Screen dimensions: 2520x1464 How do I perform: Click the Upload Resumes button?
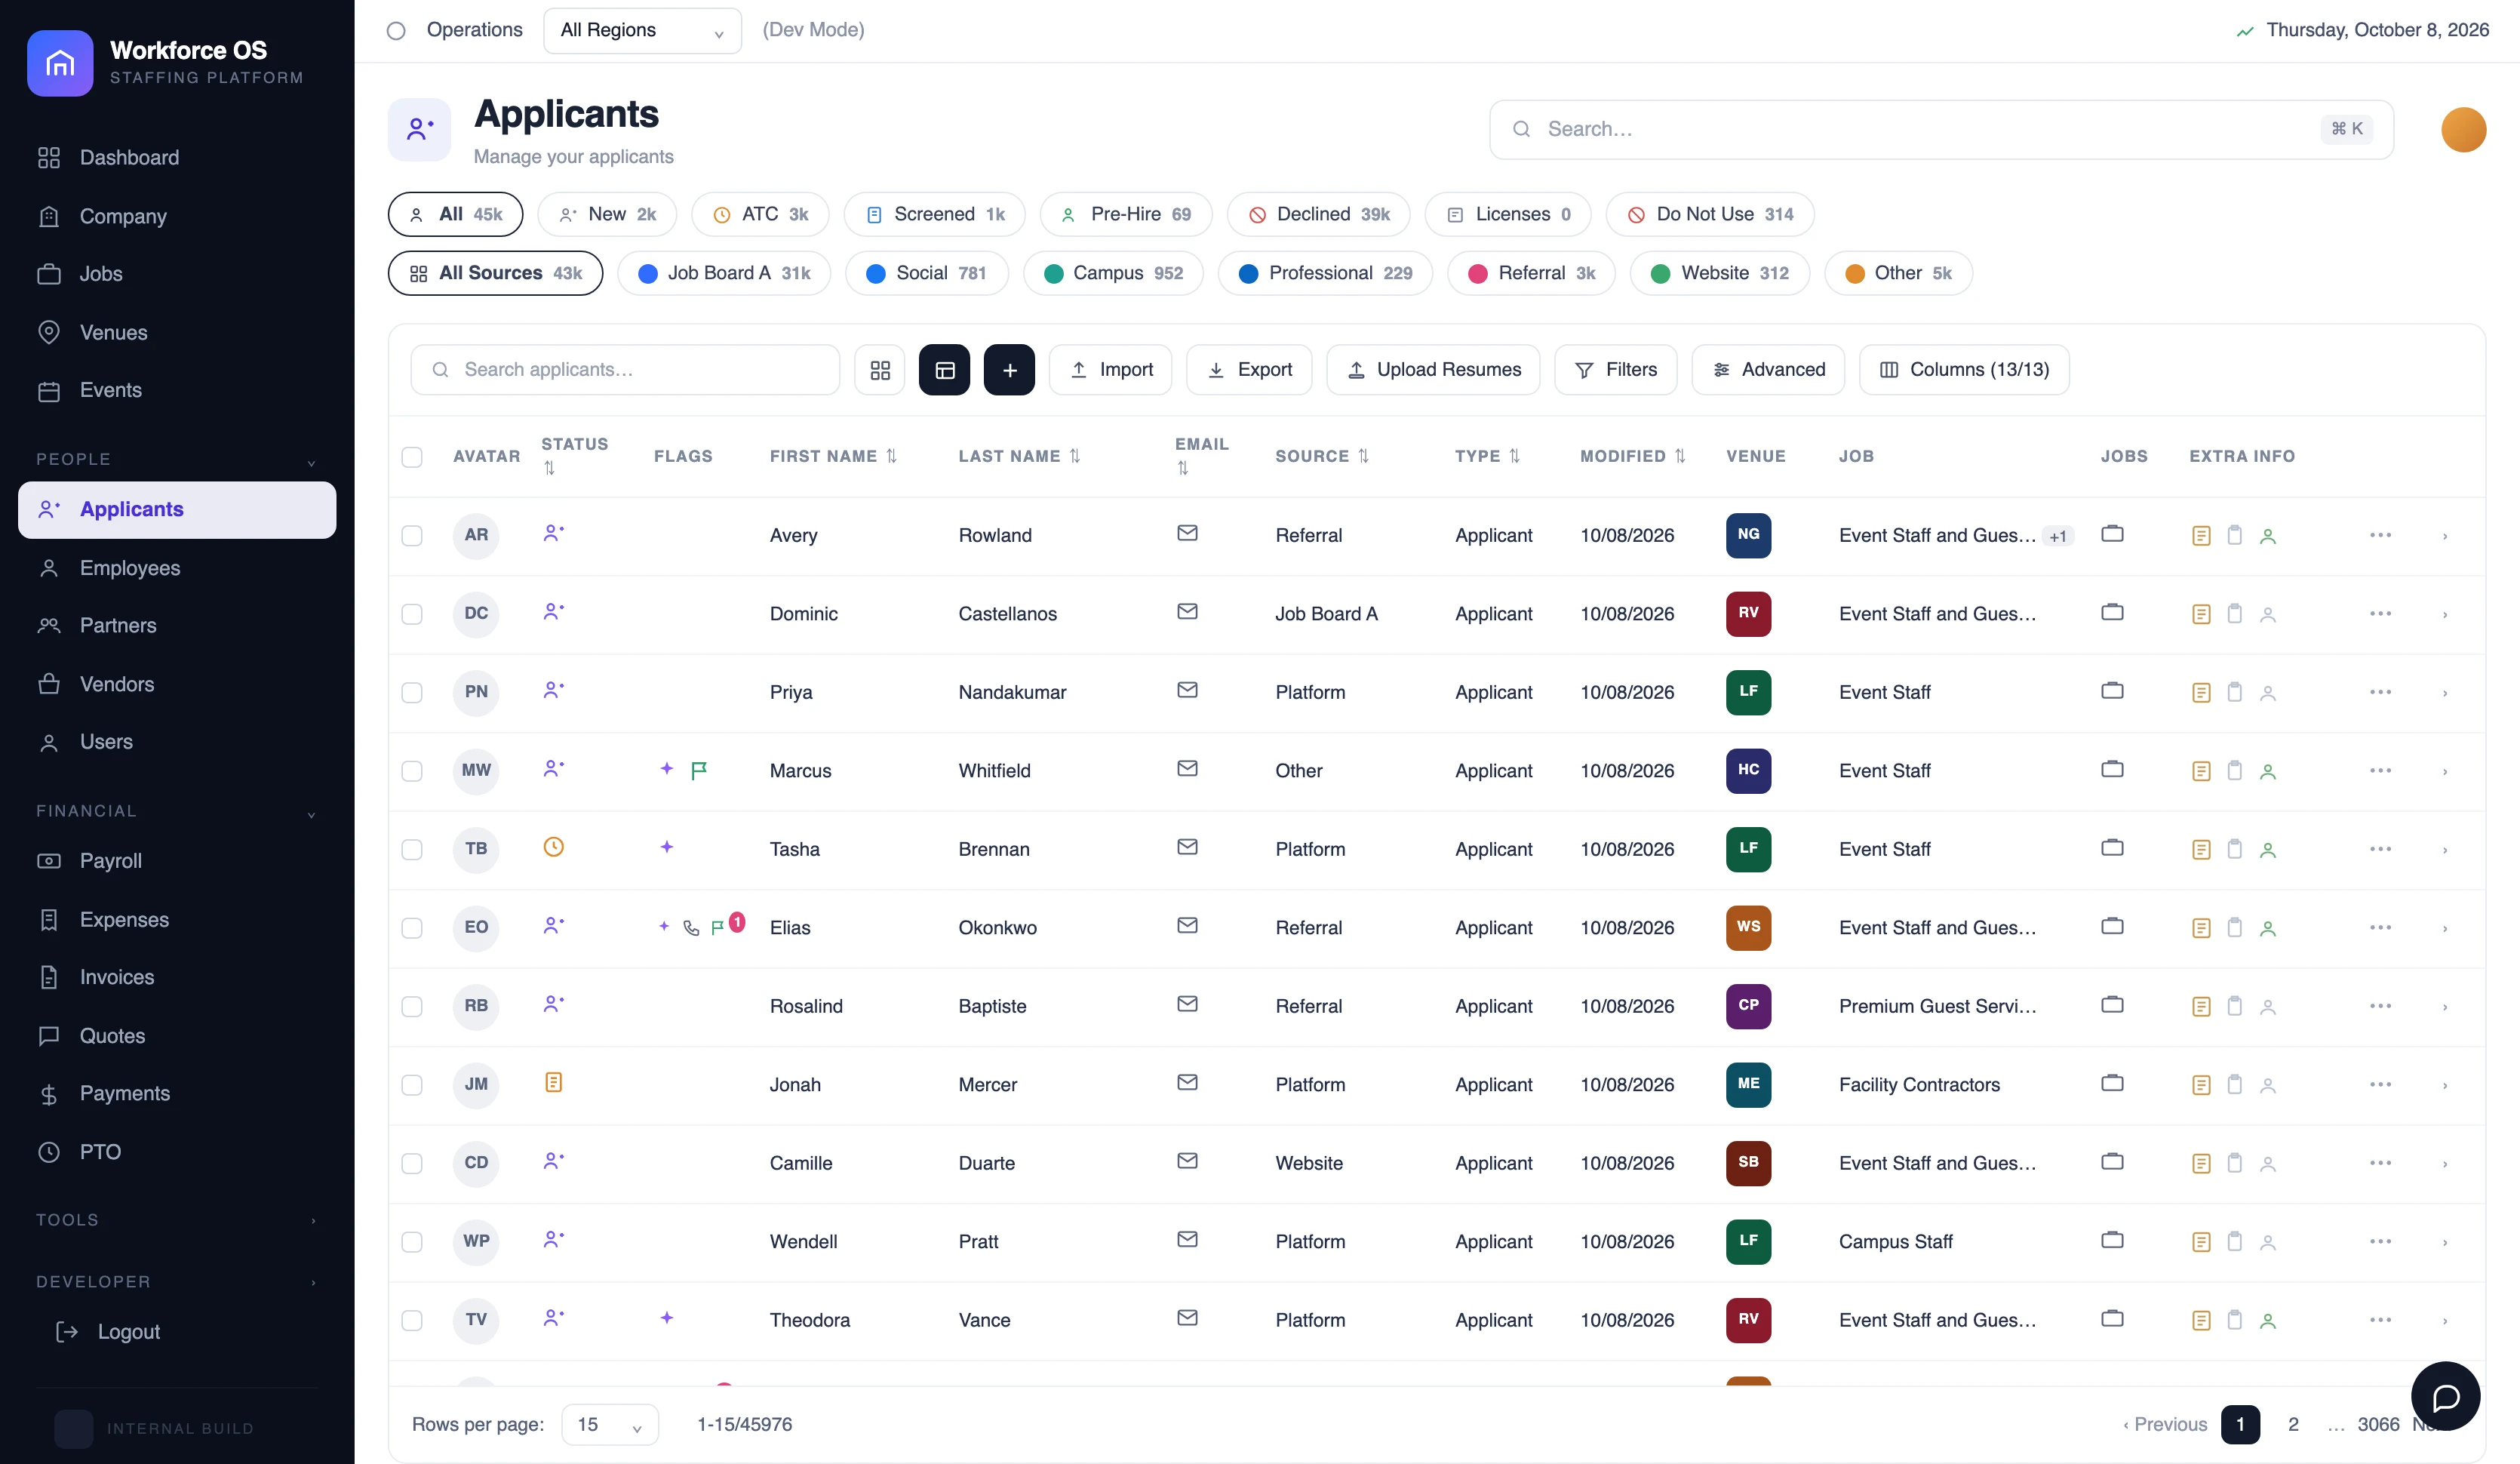[1433, 370]
